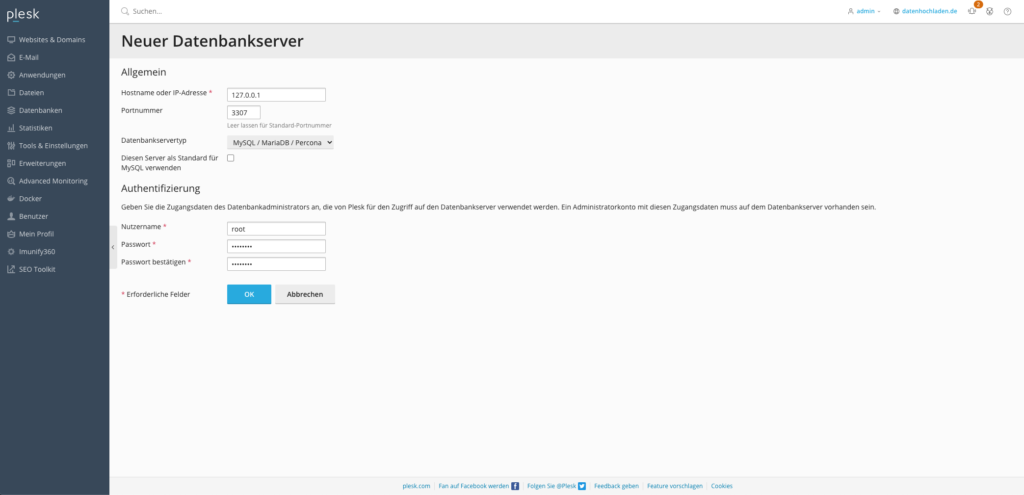Click 'Leer lassen für Standard-Portnummer' hint
The image size is (1024, 495).
280,125
